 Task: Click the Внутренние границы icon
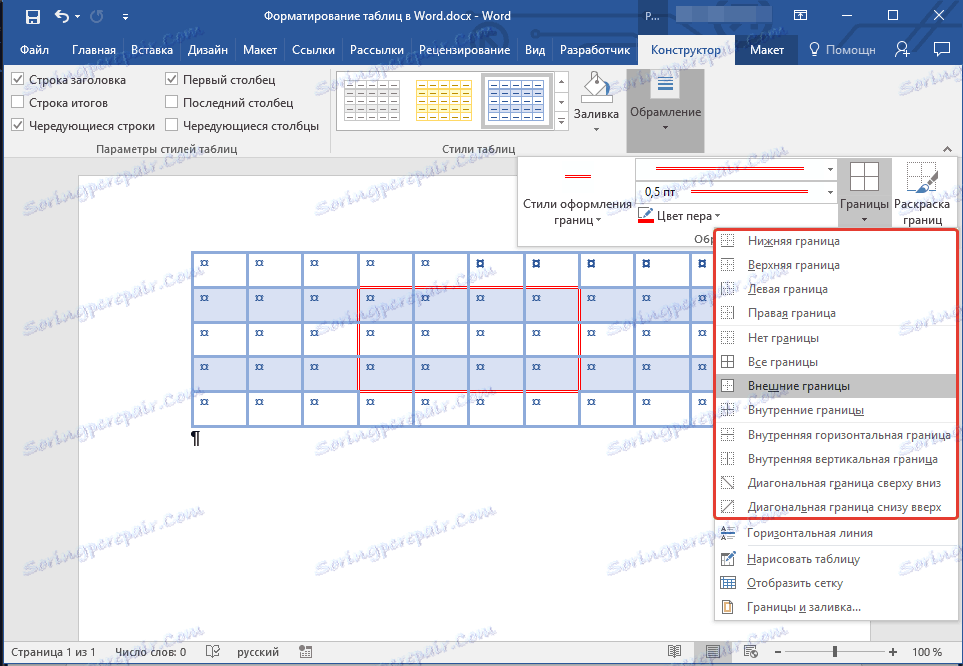(728, 410)
